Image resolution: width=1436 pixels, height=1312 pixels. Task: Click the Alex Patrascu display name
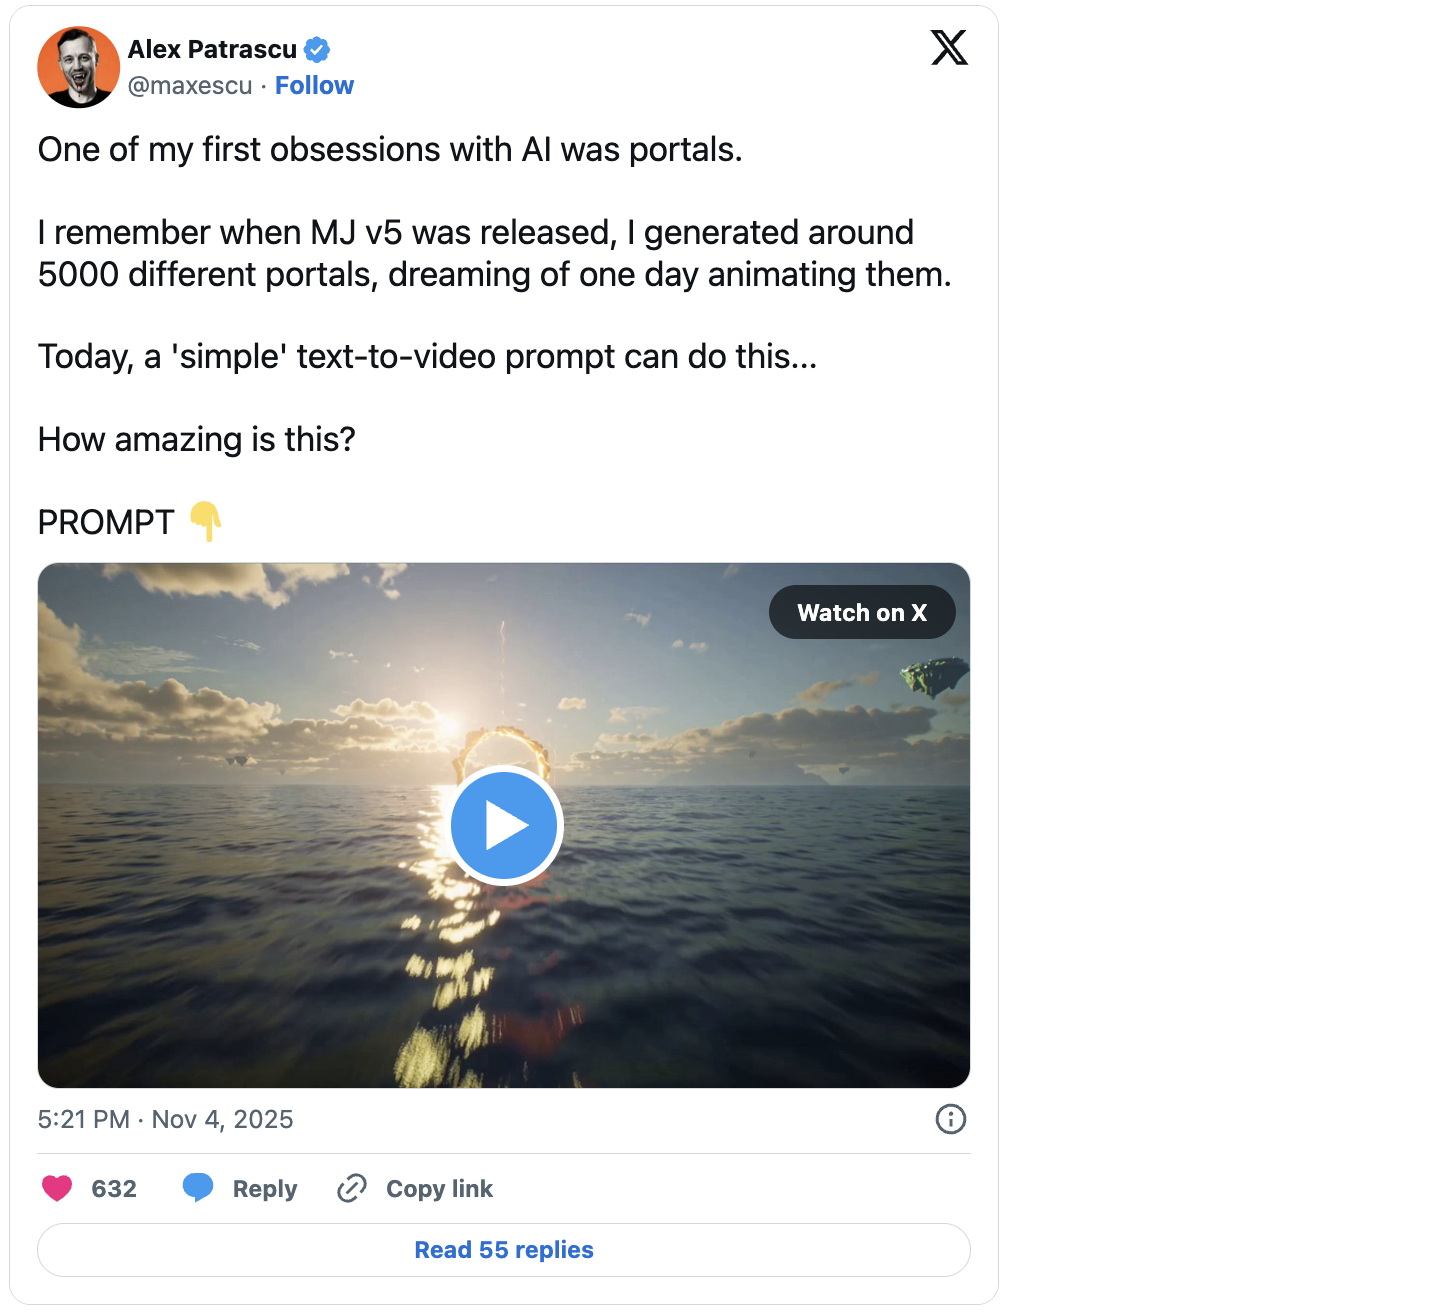pos(212,49)
